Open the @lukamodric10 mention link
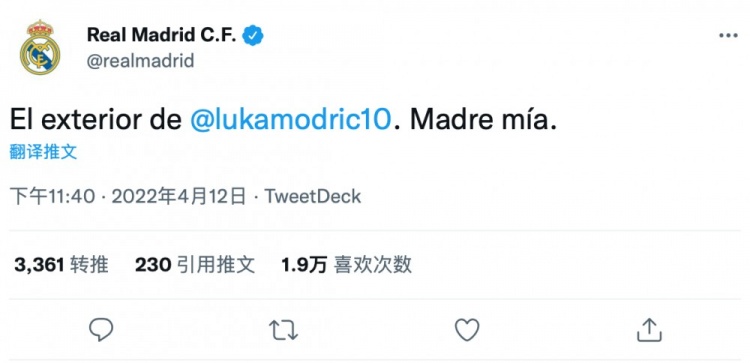Screen dimensions: 750x363 (x=291, y=120)
